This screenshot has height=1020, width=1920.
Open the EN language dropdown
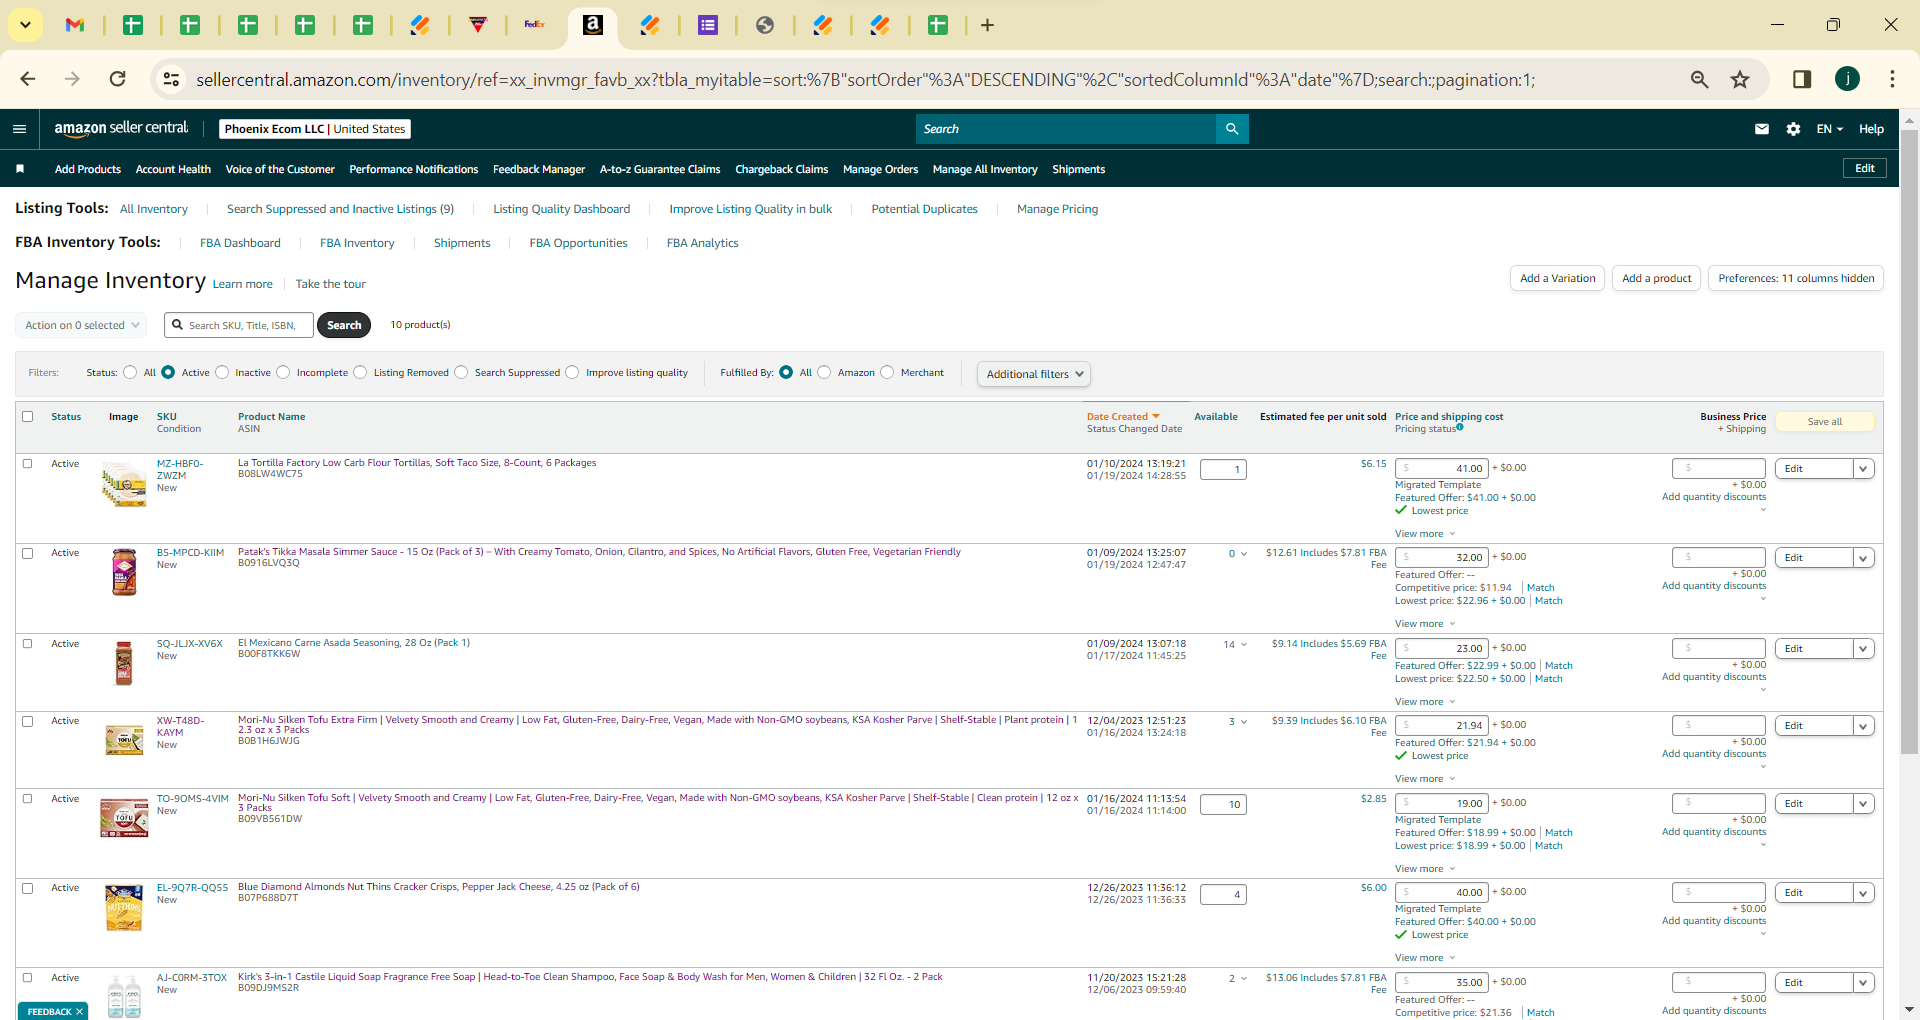1830,129
